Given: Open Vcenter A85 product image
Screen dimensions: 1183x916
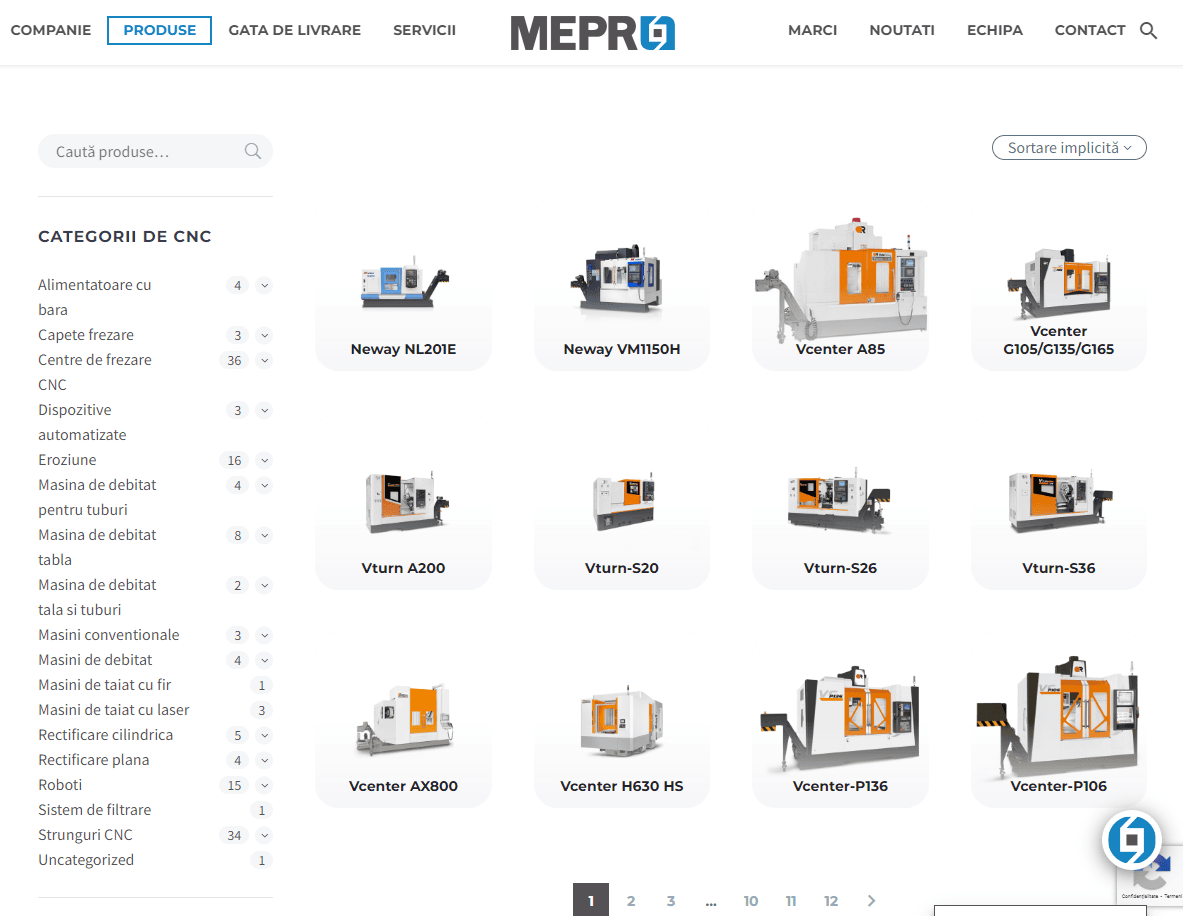Looking at the screenshot, I should [x=840, y=279].
